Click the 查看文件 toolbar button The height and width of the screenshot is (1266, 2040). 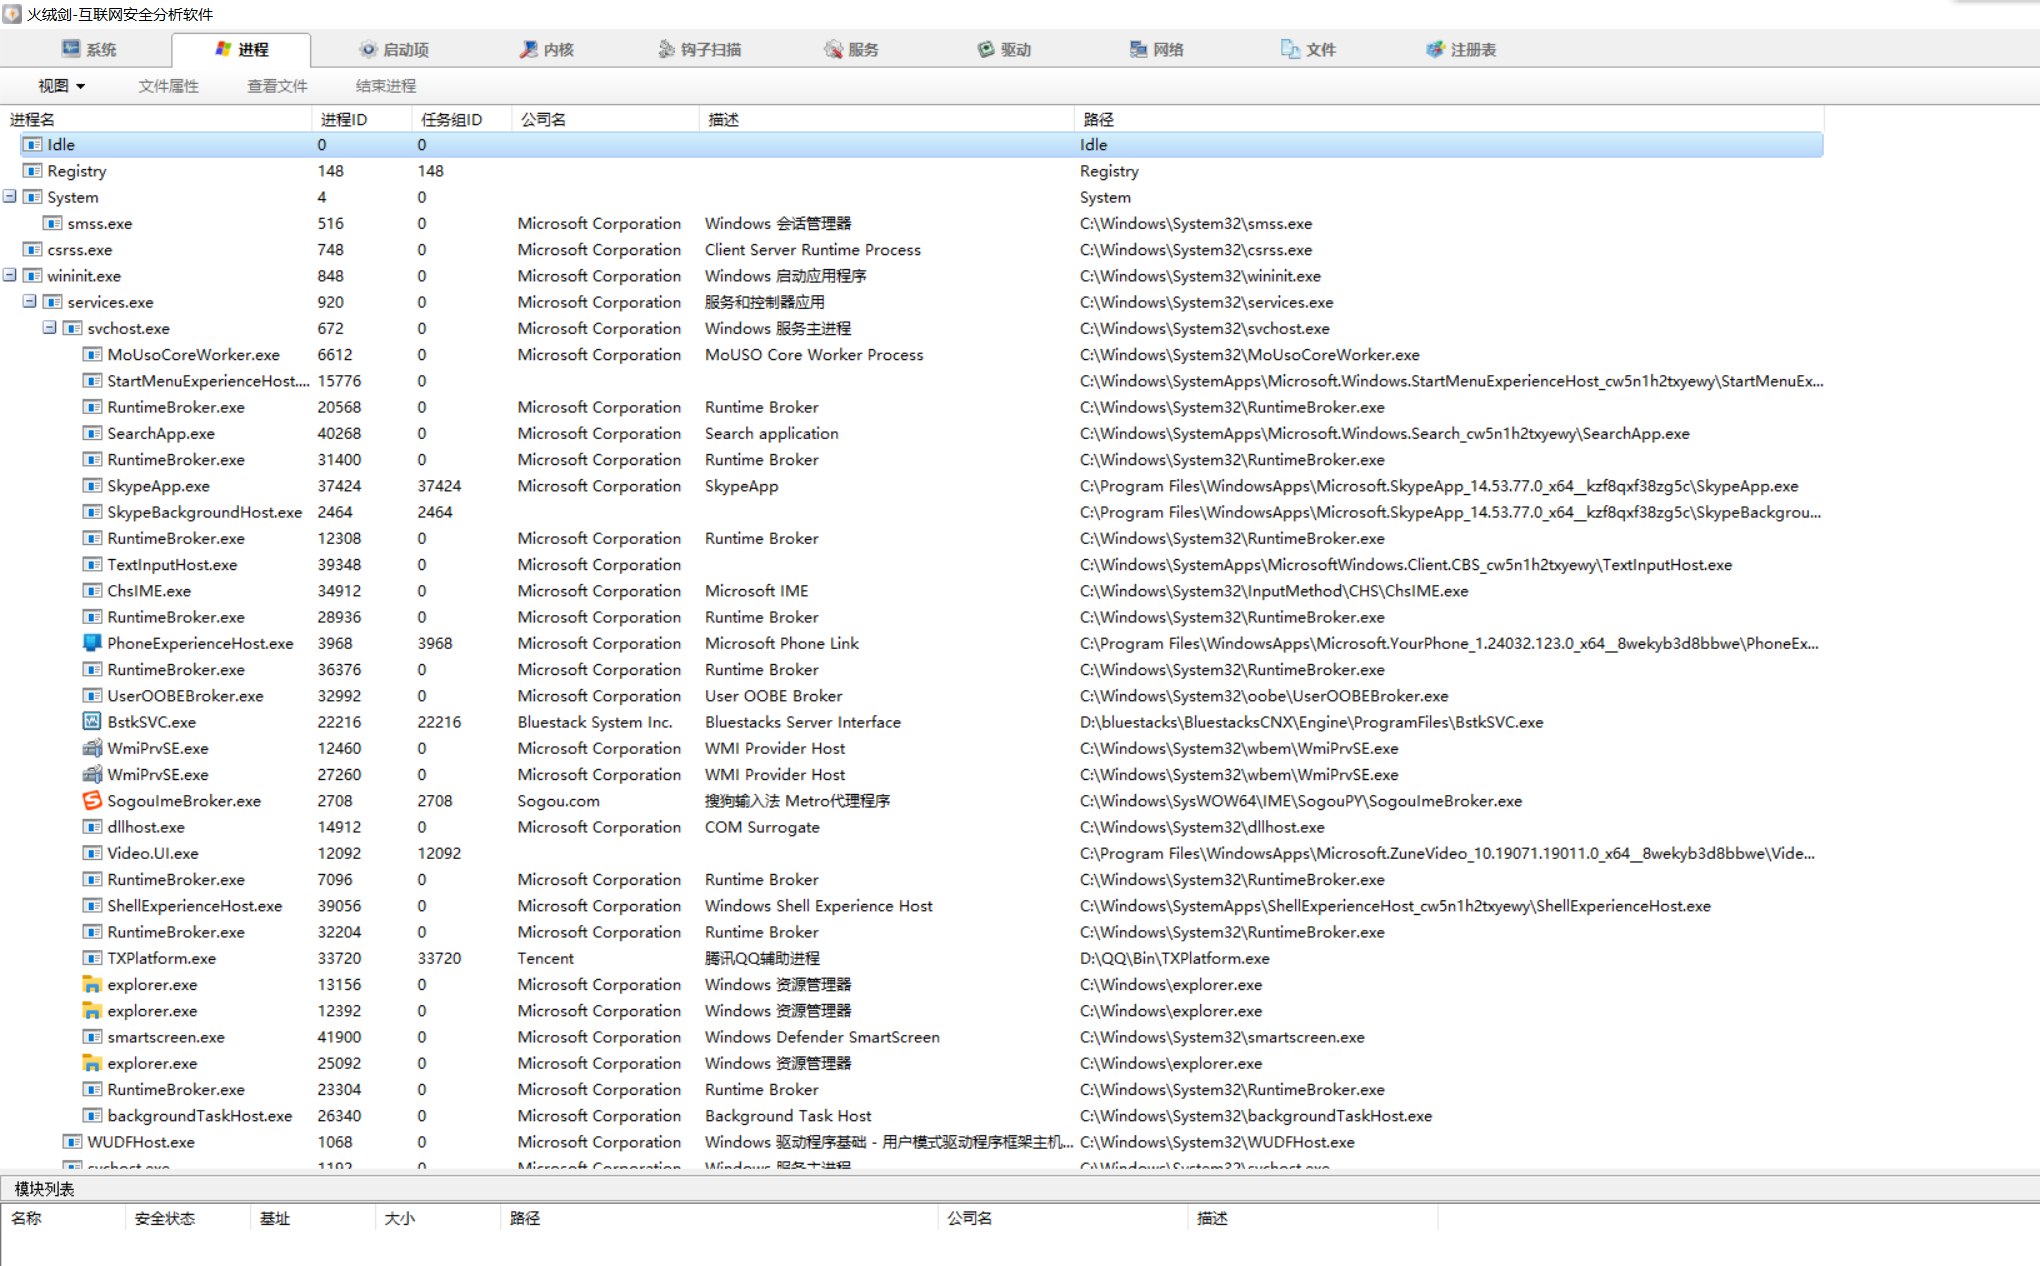[x=277, y=86]
